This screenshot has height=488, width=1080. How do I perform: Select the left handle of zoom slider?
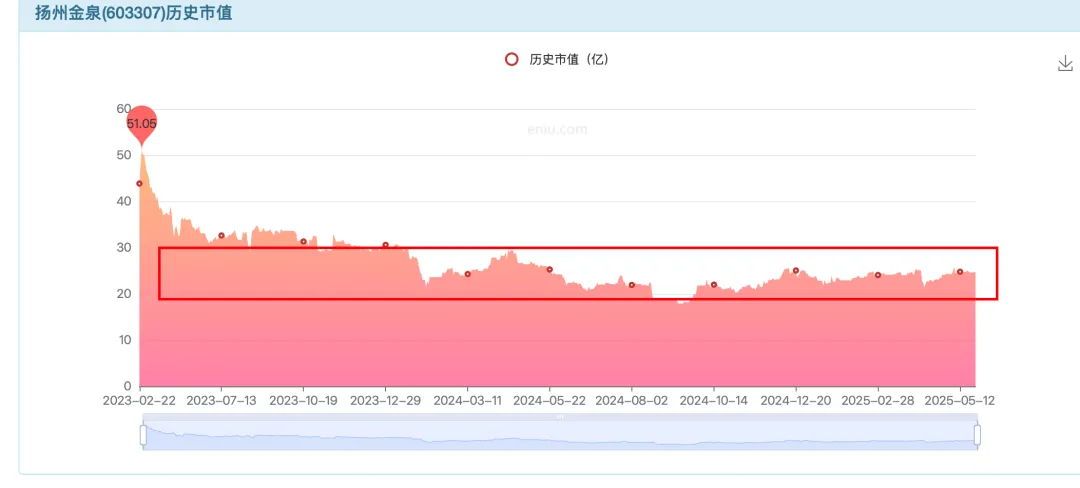pos(143,435)
